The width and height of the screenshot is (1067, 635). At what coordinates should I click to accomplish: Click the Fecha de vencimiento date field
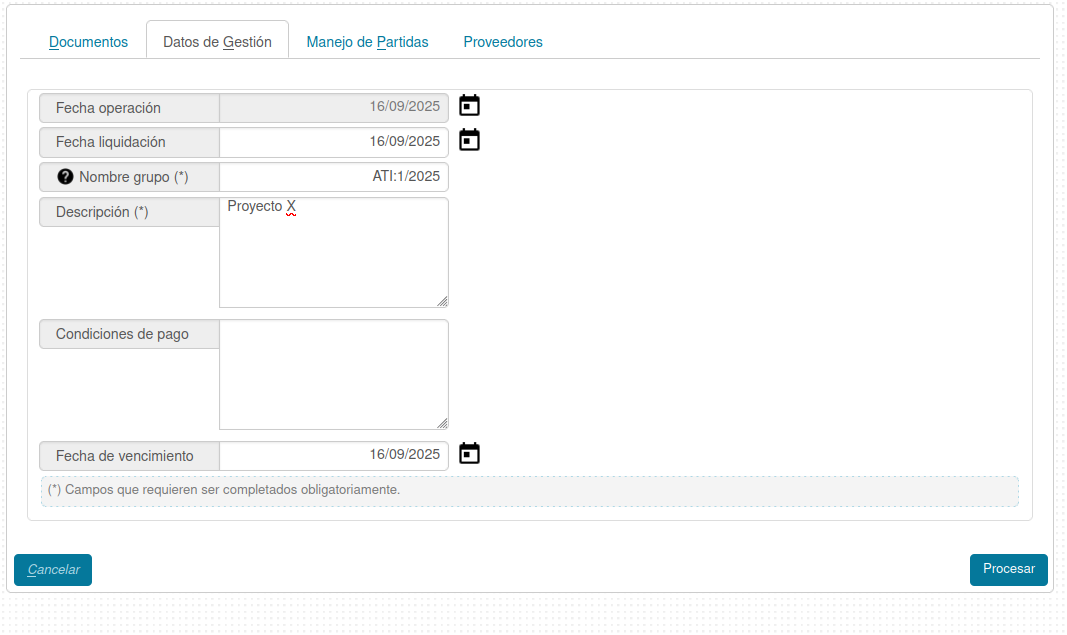pos(333,455)
